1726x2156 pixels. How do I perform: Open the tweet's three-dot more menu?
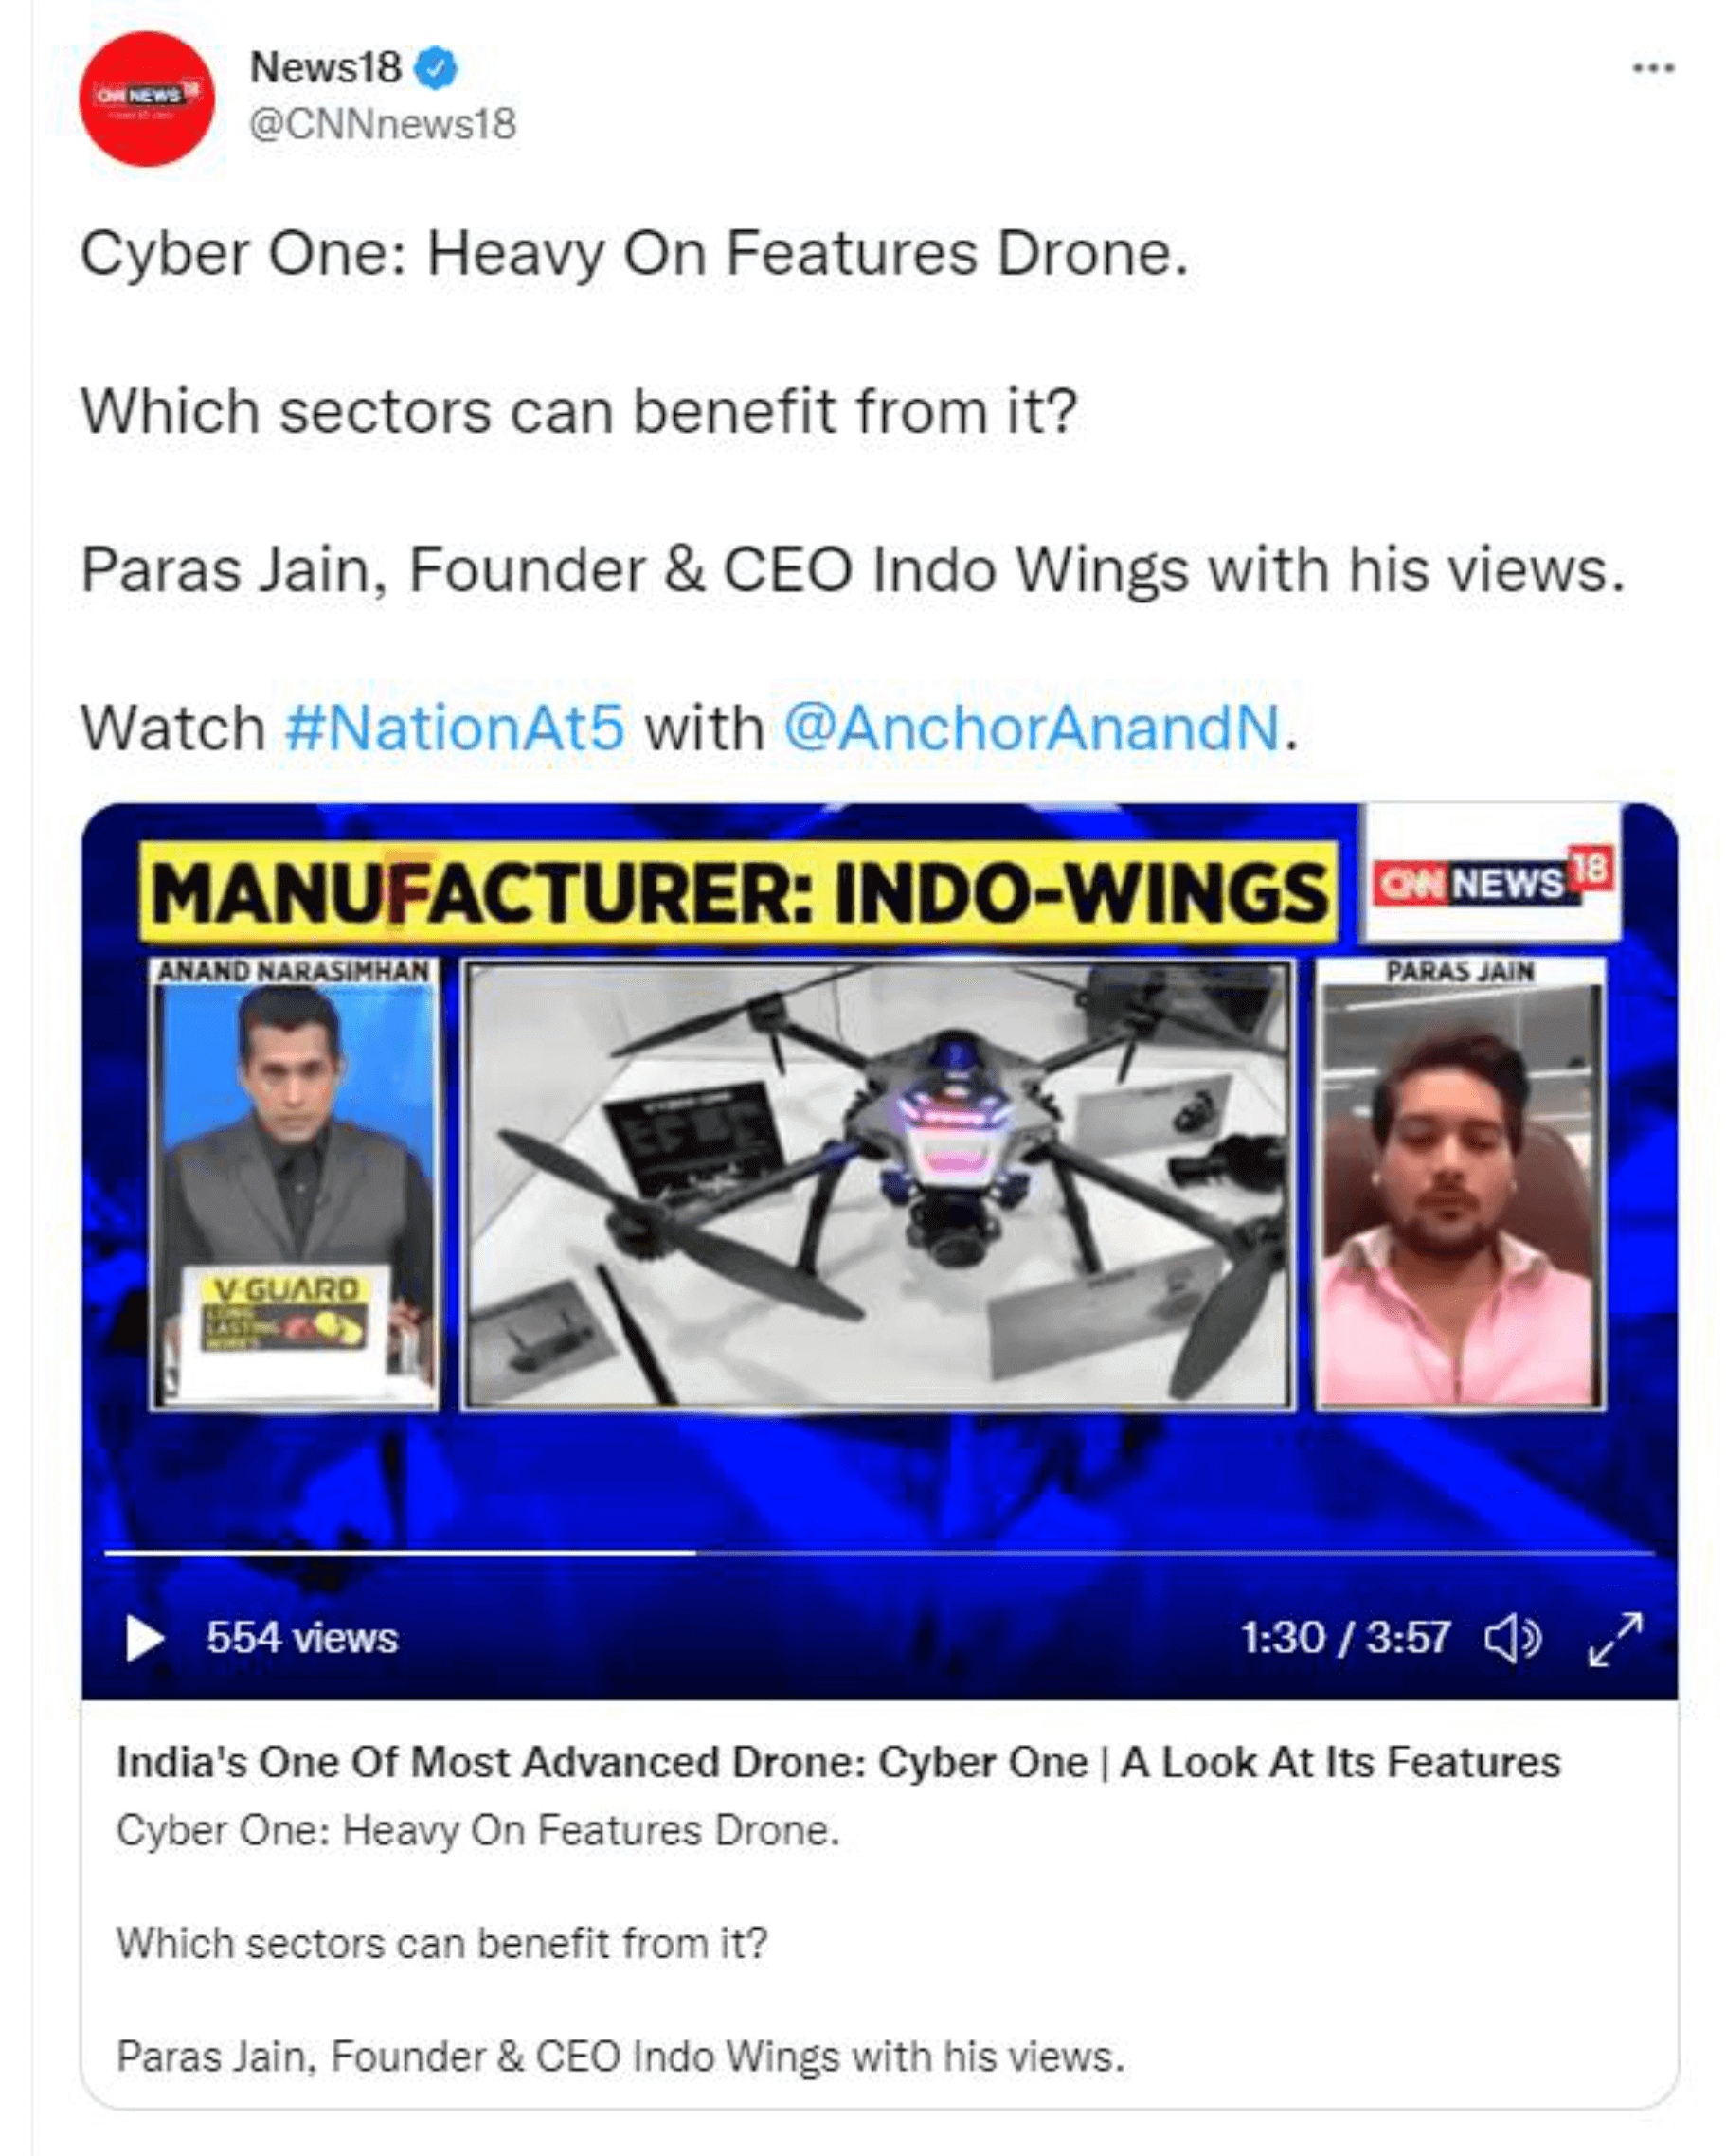coord(1653,68)
